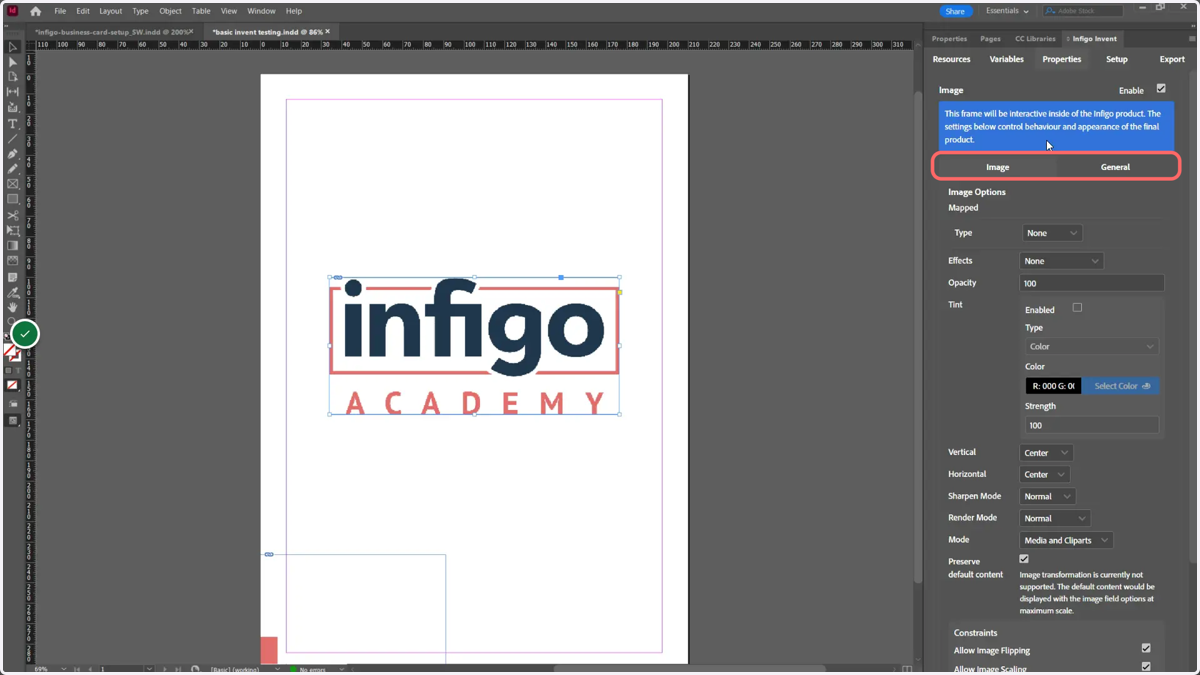Select the Eyedropper tool
The width and height of the screenshot is (1200, 675).
pos(13,293)
